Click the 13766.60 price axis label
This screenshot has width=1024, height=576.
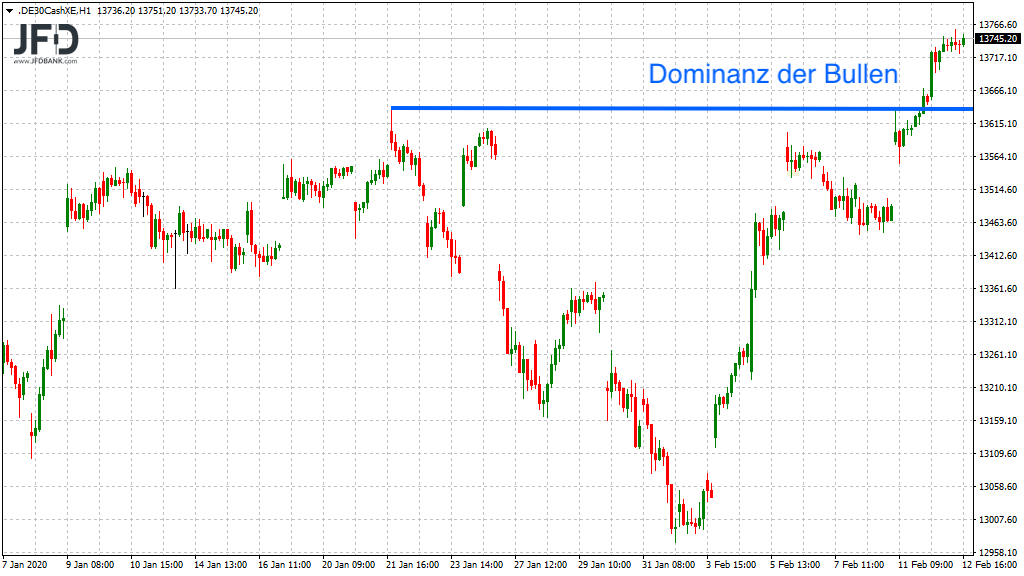pos(997,24)
